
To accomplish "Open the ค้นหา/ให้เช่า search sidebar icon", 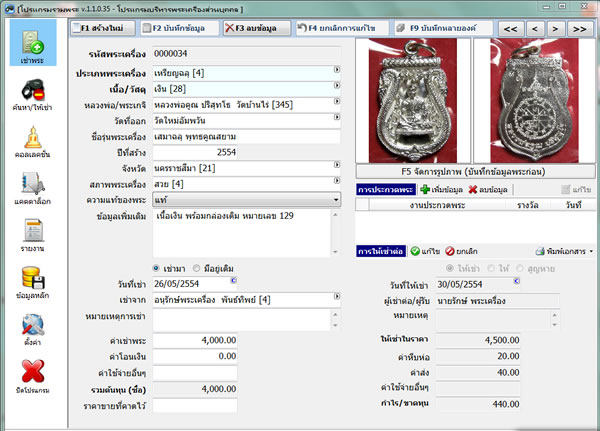I will tap(30, 95).
